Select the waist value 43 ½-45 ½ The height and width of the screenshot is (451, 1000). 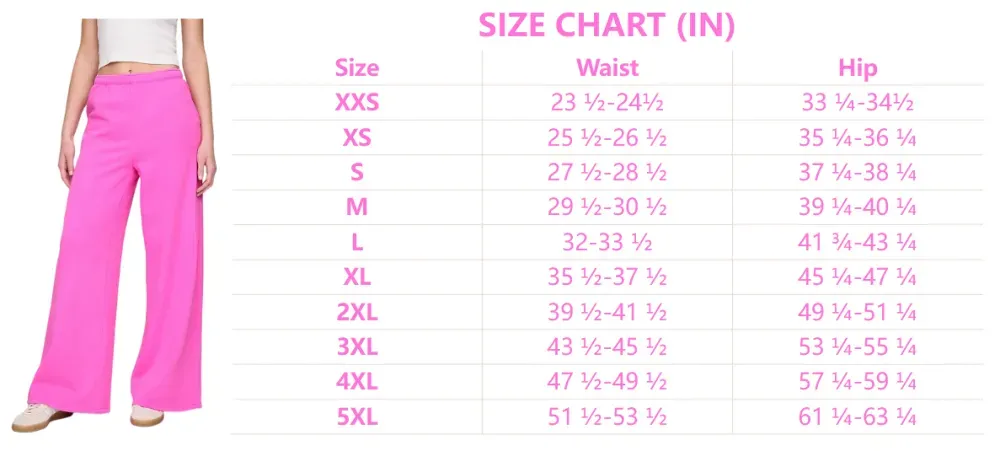(x=607, y=347)
